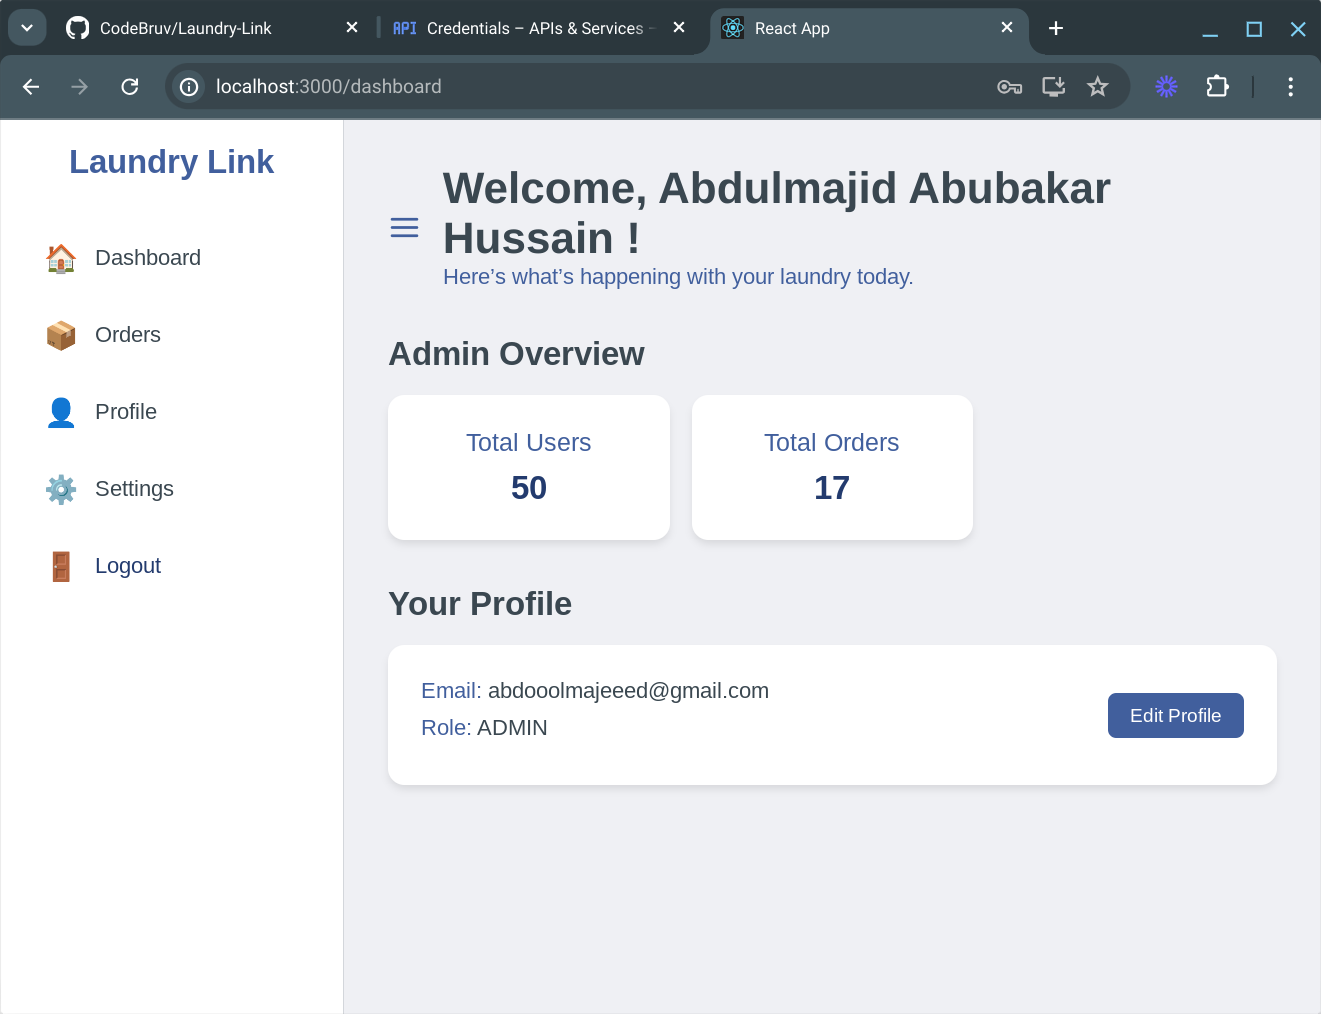Select the Total Orders card

[x=831, y=467]
